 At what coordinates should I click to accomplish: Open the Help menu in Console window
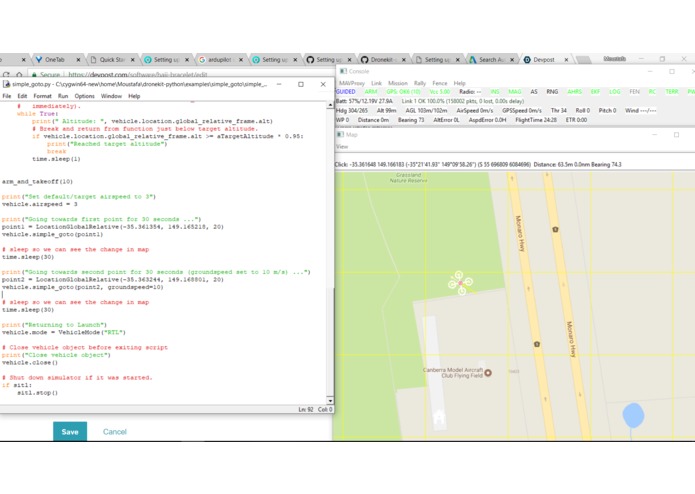(x=460, y=83)
